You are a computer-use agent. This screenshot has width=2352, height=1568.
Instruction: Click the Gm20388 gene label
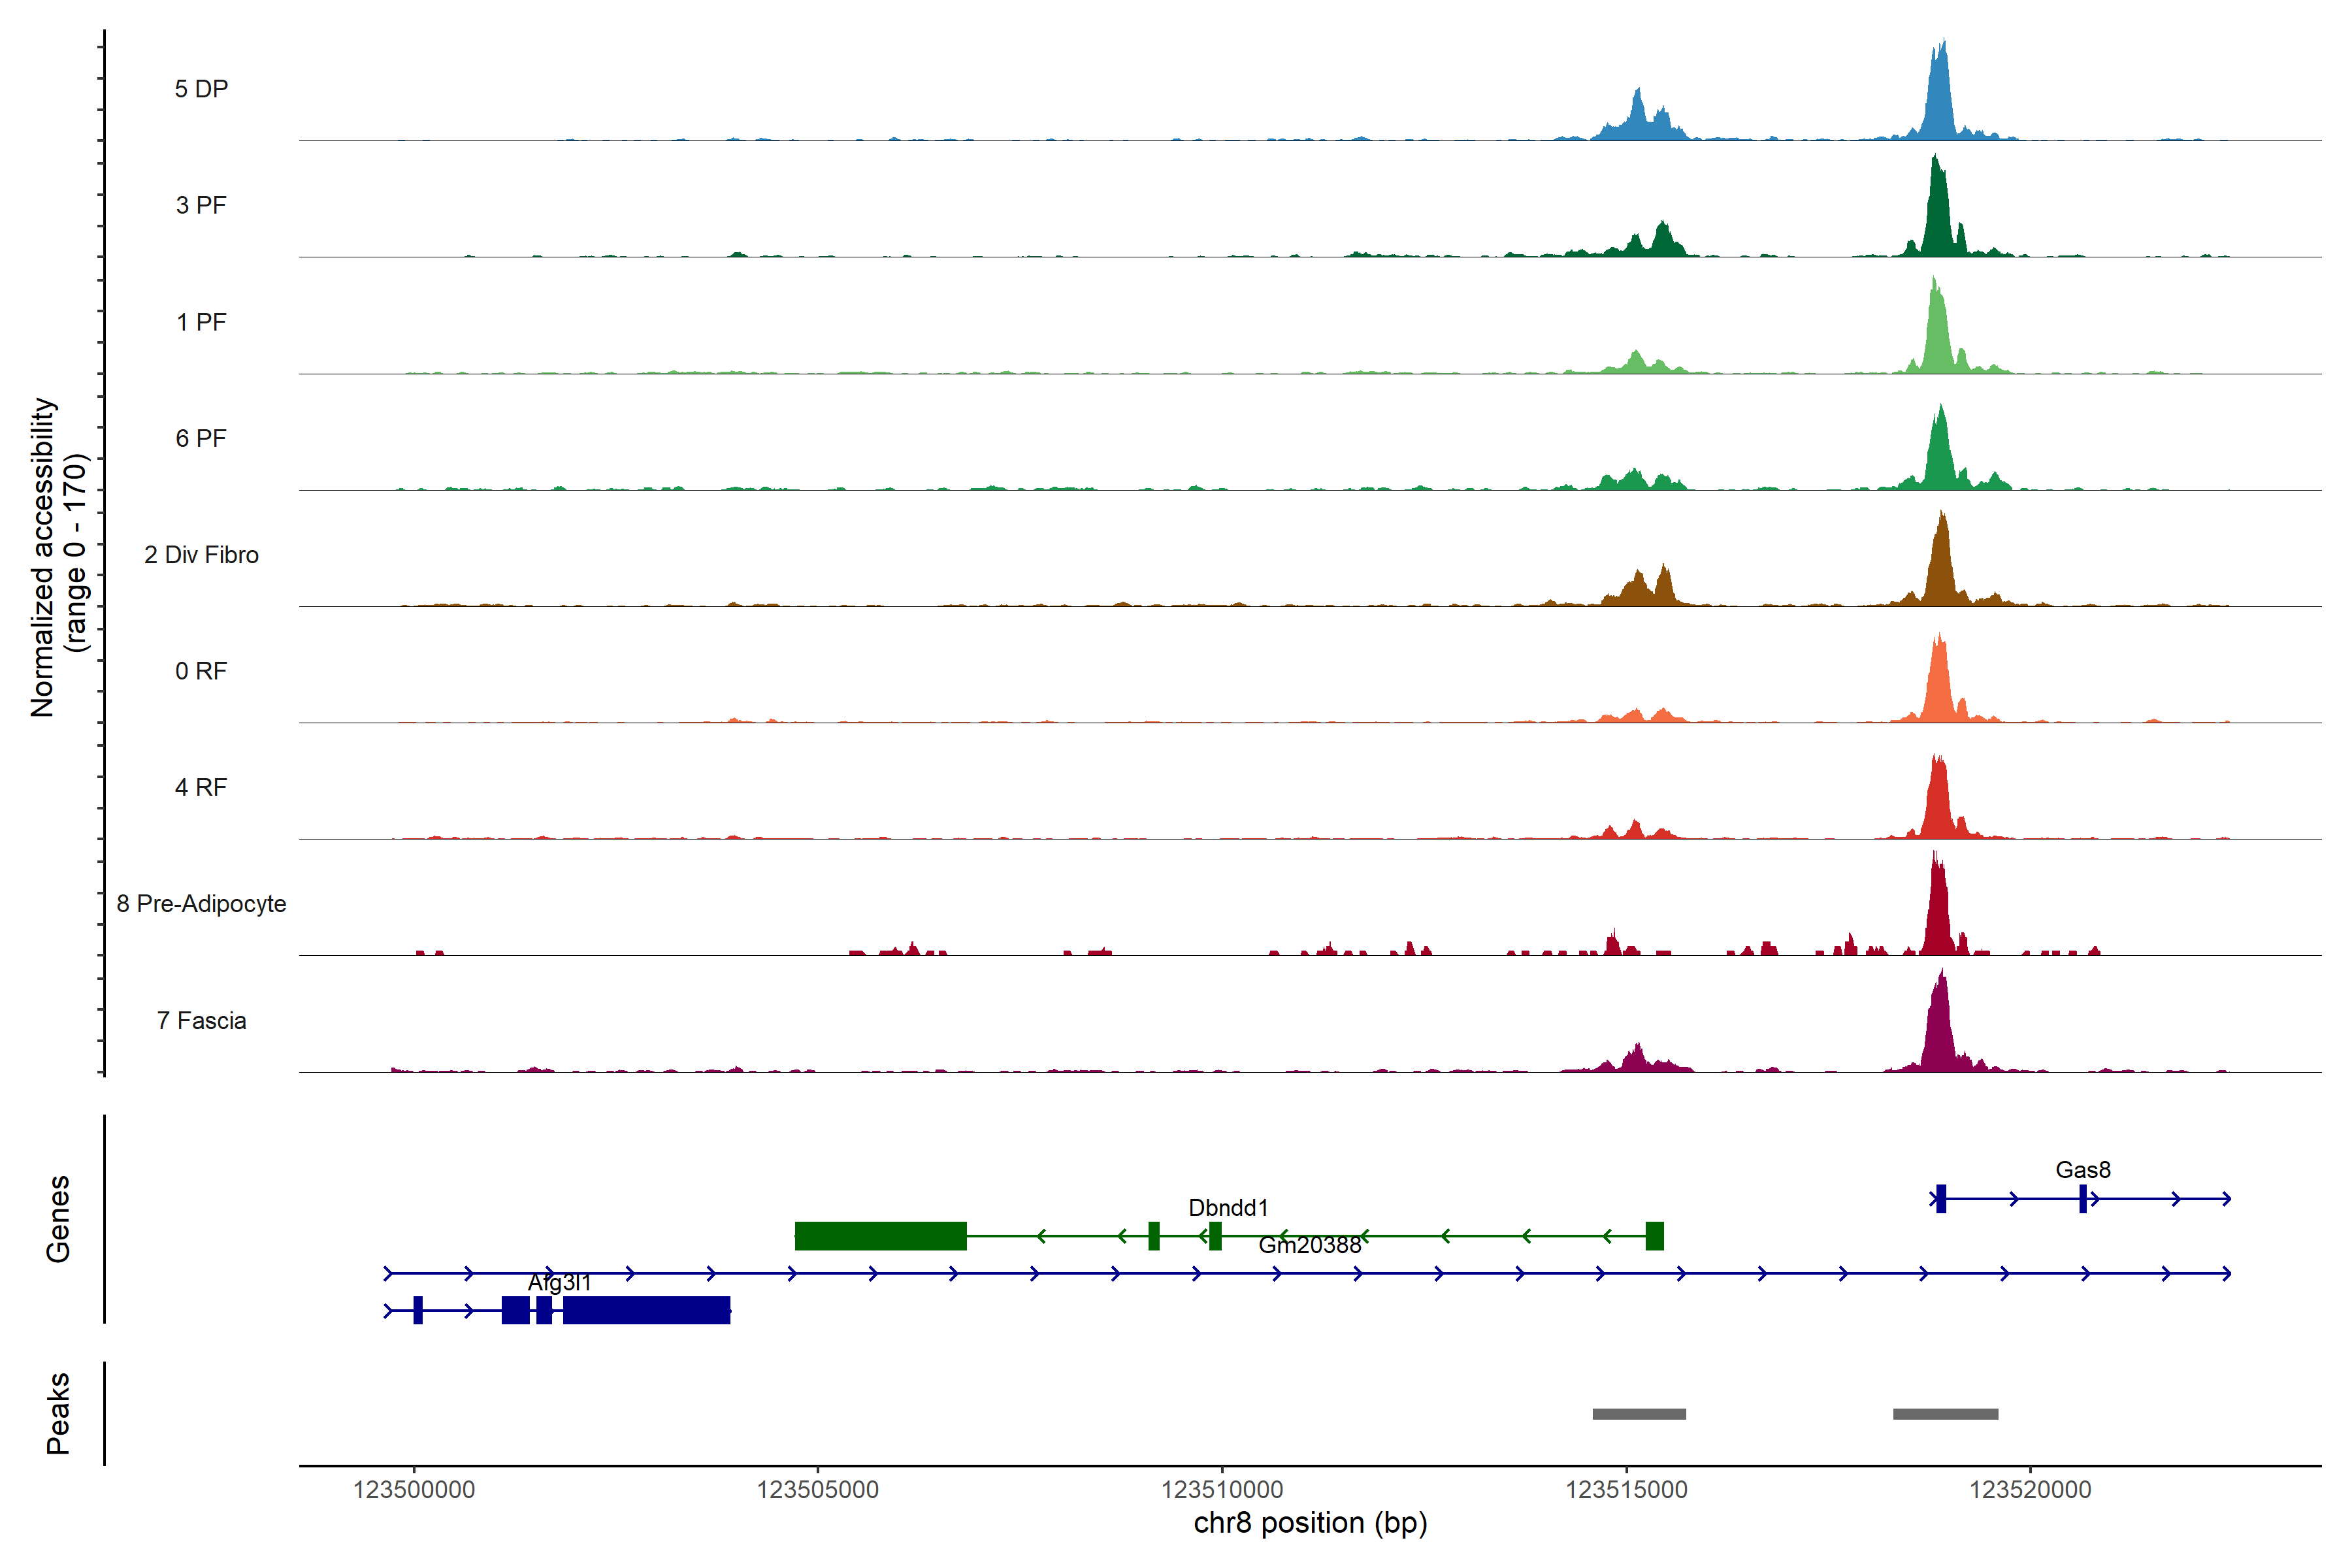point(1309,1245)
